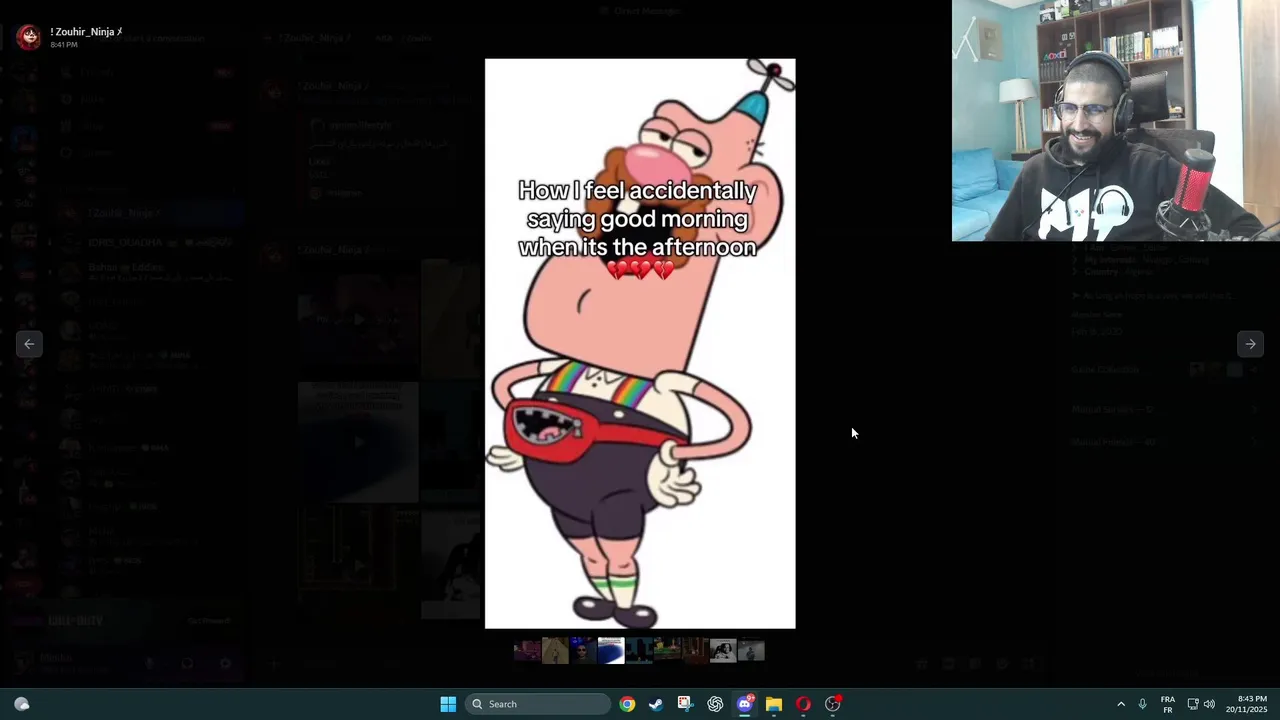
Task: Select the thumbnail of a man in sunglasses
Action: (583, 651)
